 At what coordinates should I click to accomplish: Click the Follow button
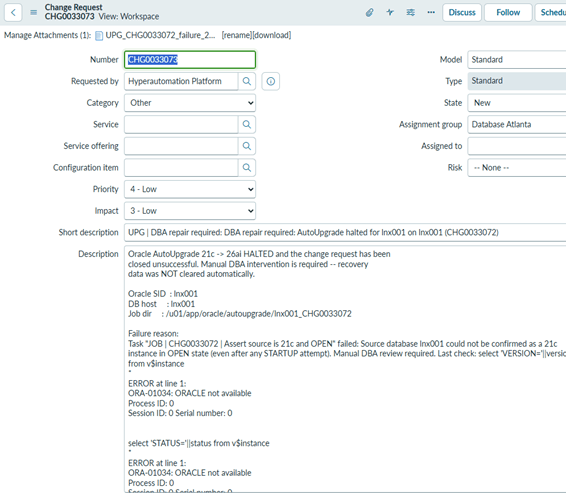coord(508,13)
